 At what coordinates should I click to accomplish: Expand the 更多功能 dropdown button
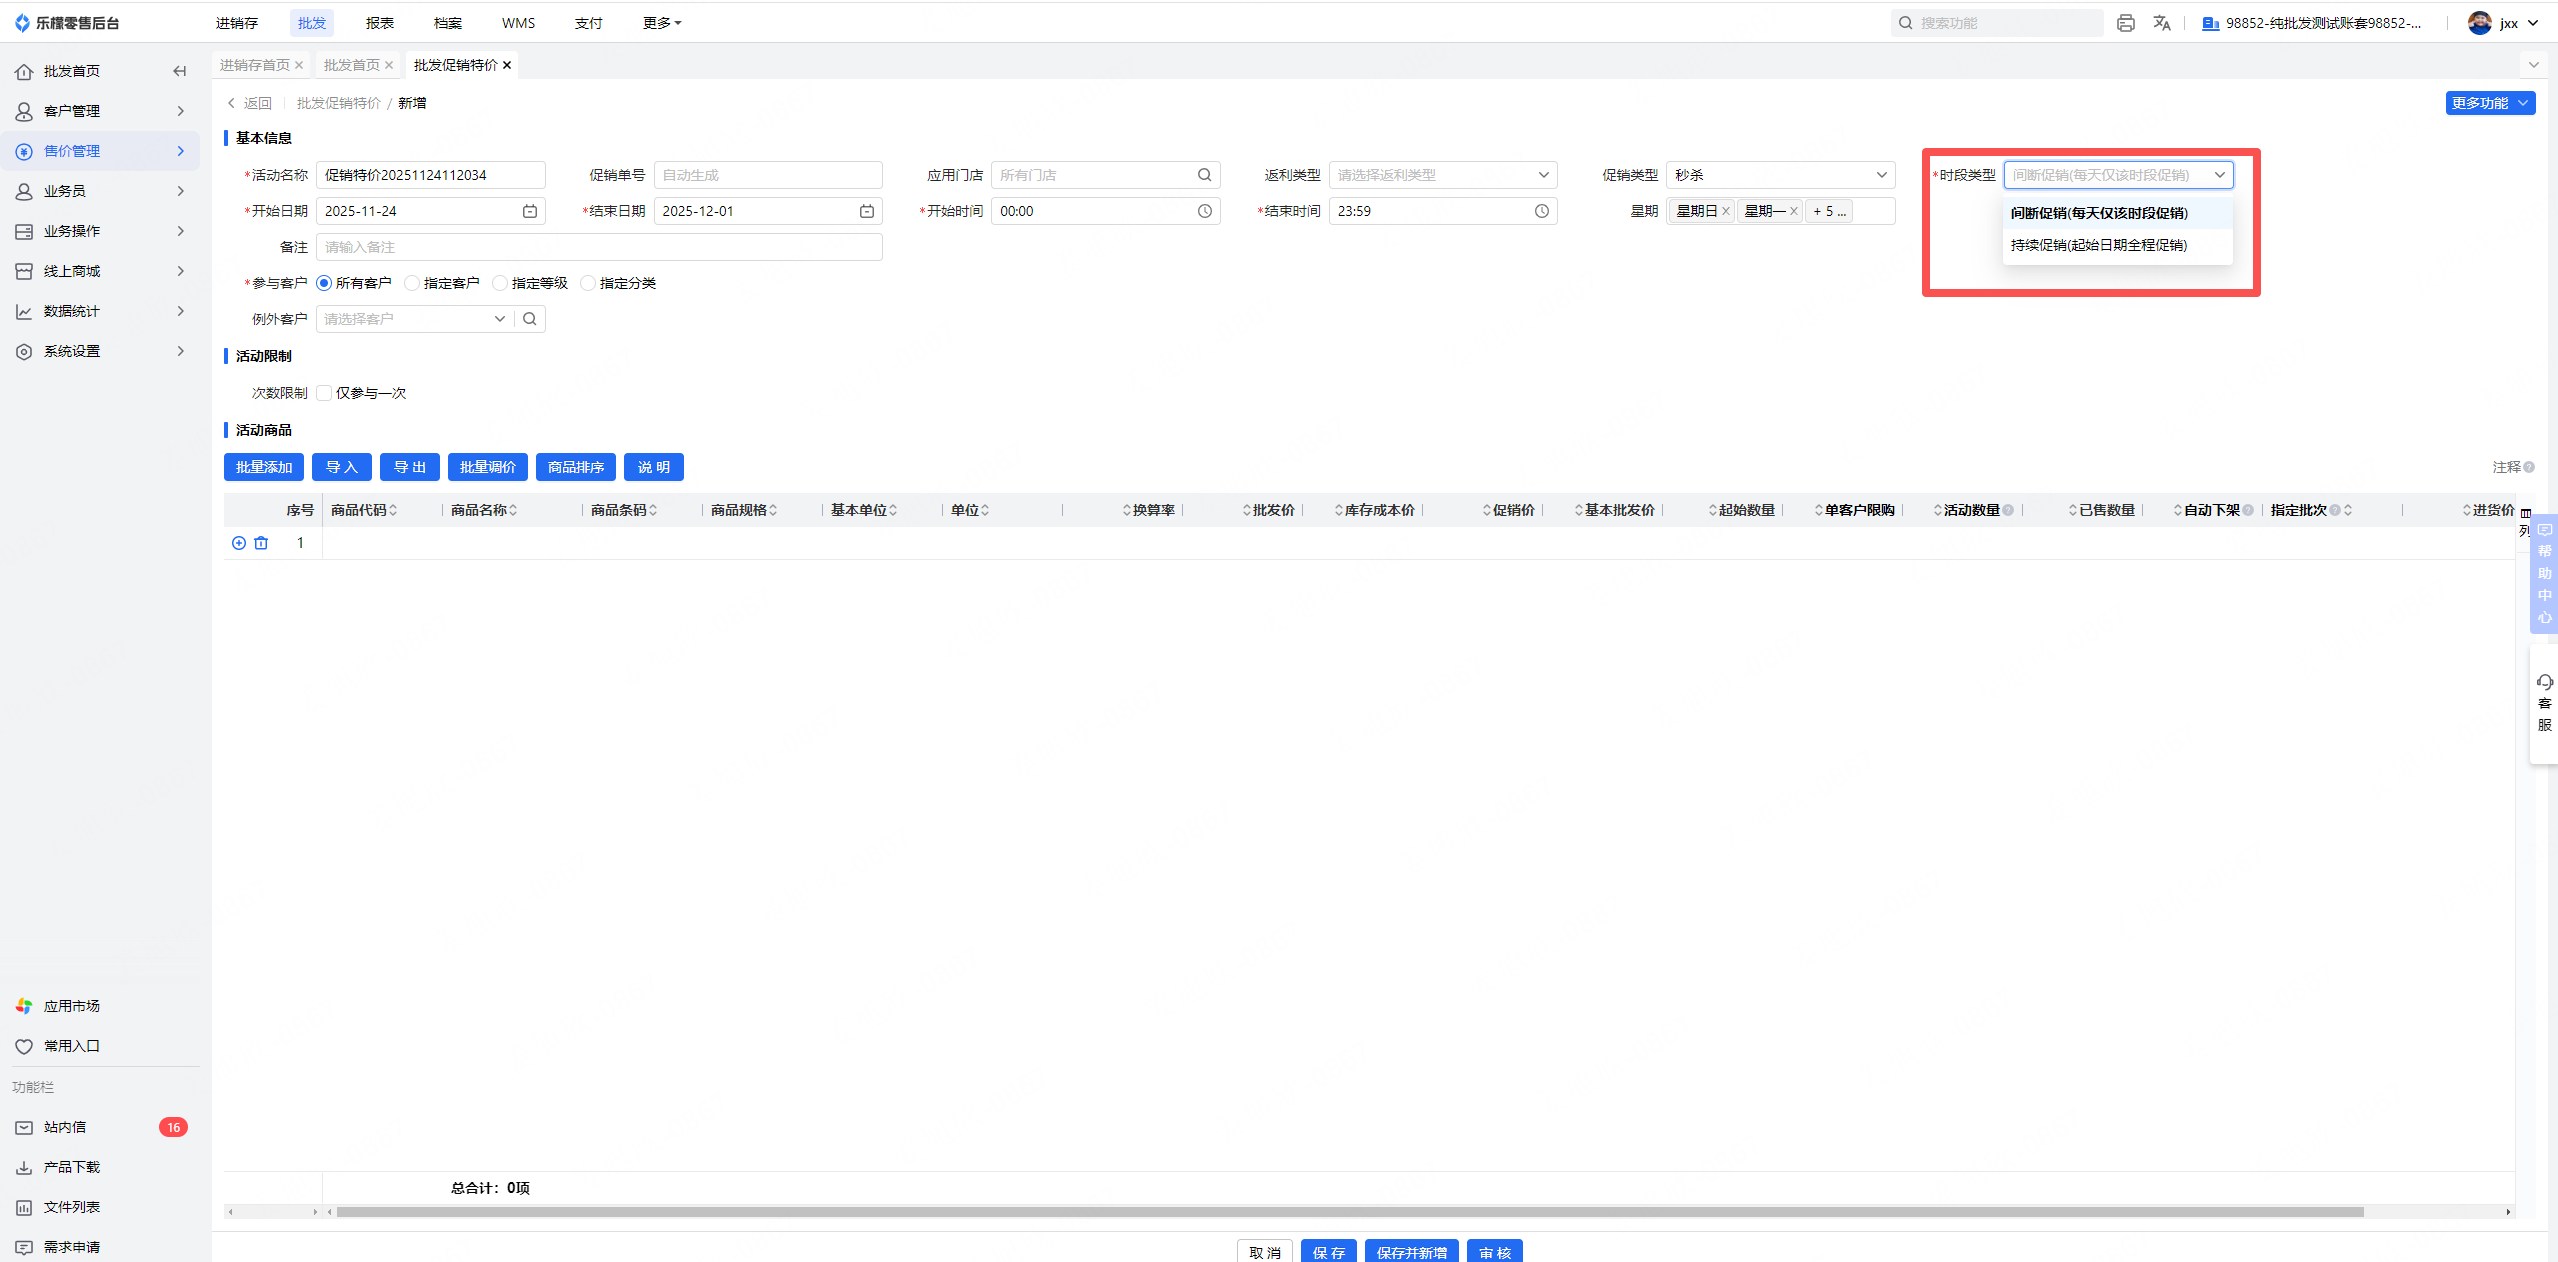pos(2489,103)
